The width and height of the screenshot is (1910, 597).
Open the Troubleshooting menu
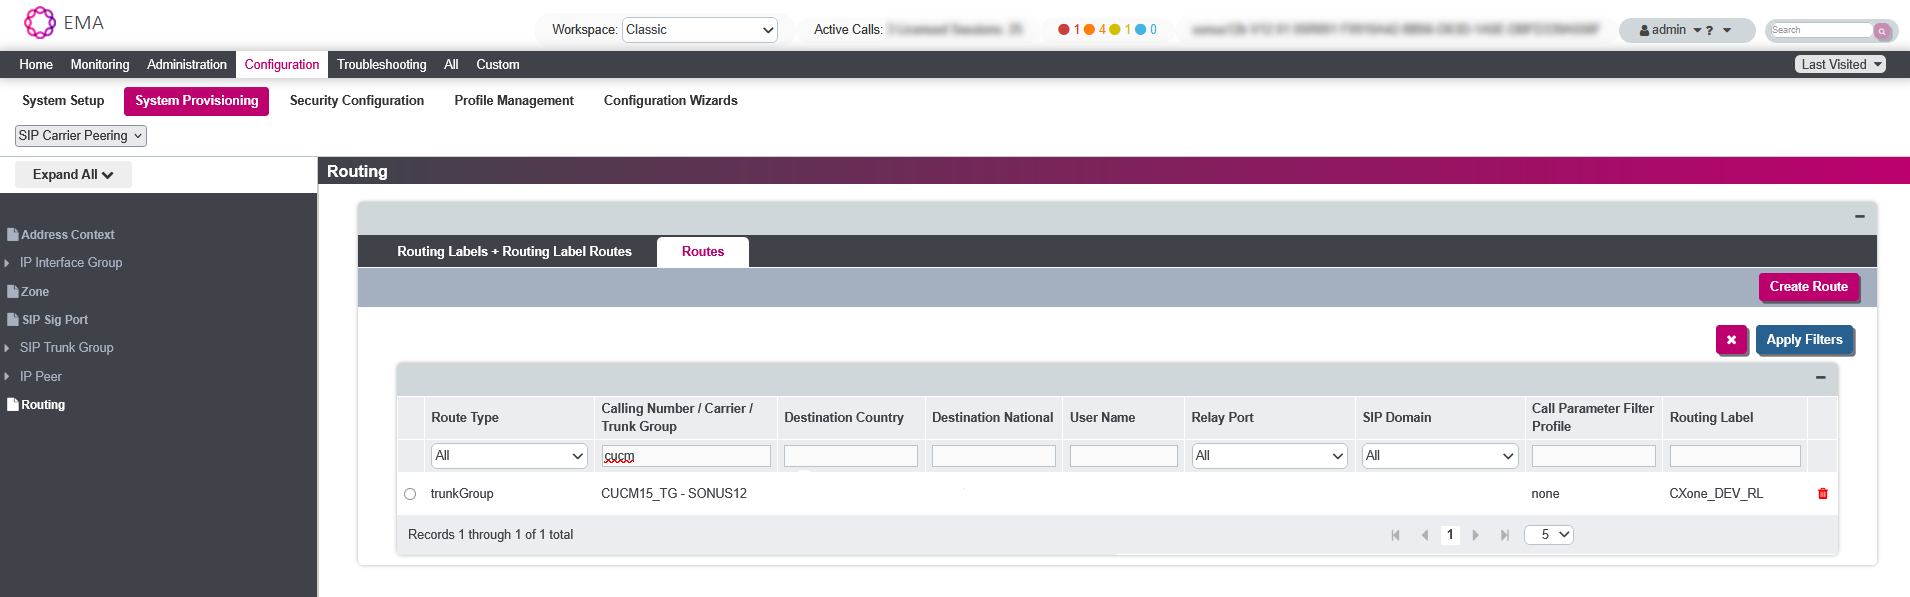pyautogui.click(x=381, y=65)
